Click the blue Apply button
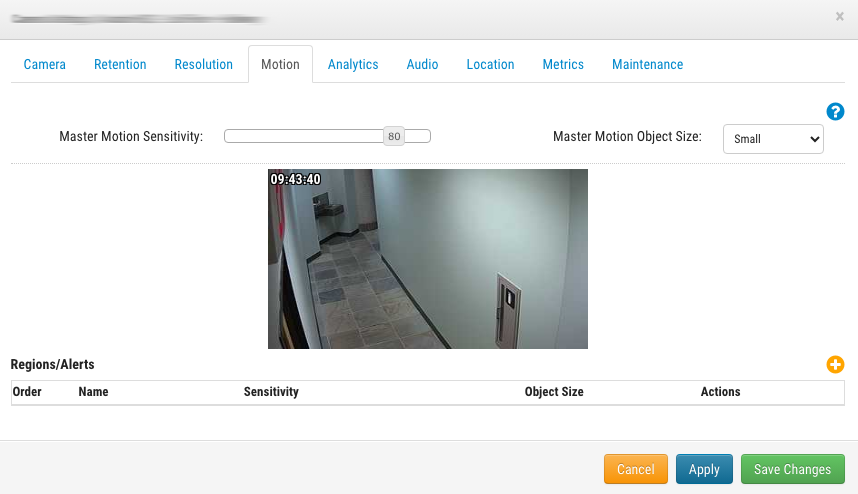Image resolution: width=858 pixels, height=494 pixels. (704, 469)
